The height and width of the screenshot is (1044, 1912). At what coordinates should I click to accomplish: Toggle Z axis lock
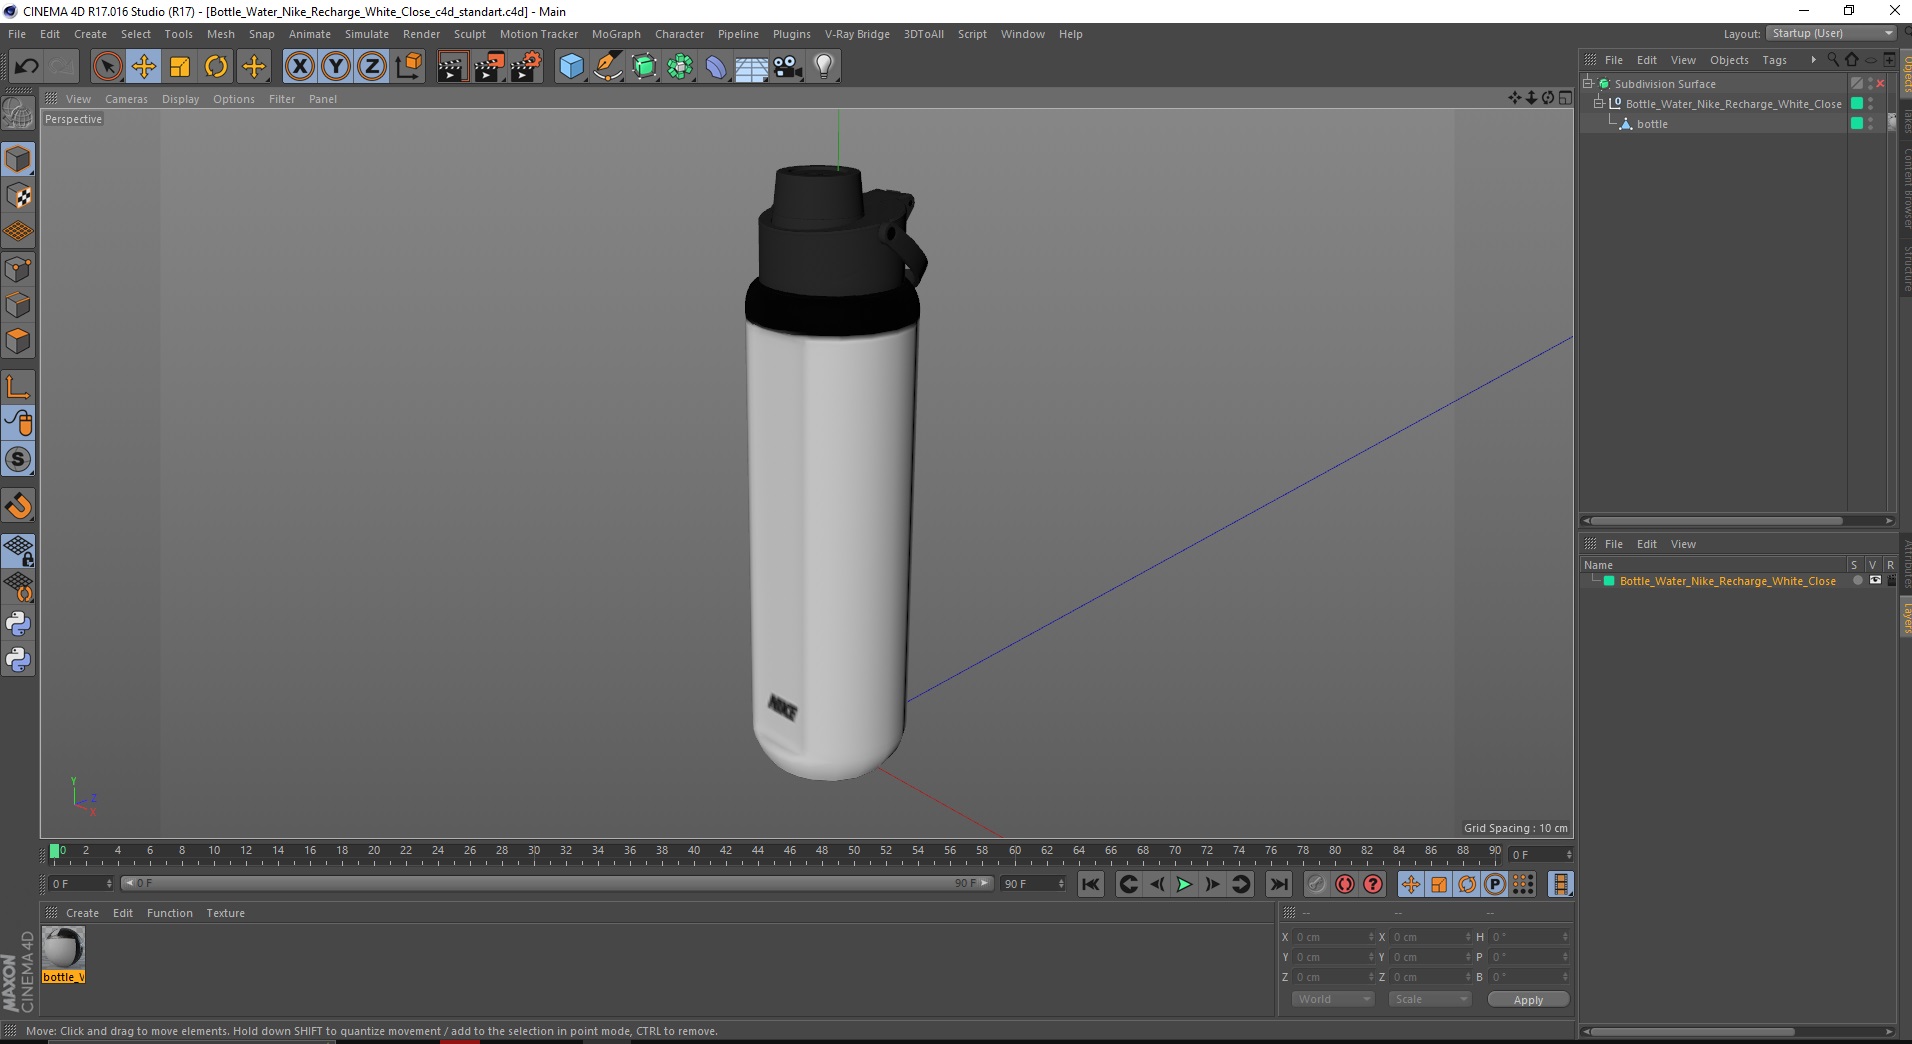tap(372, 67)
